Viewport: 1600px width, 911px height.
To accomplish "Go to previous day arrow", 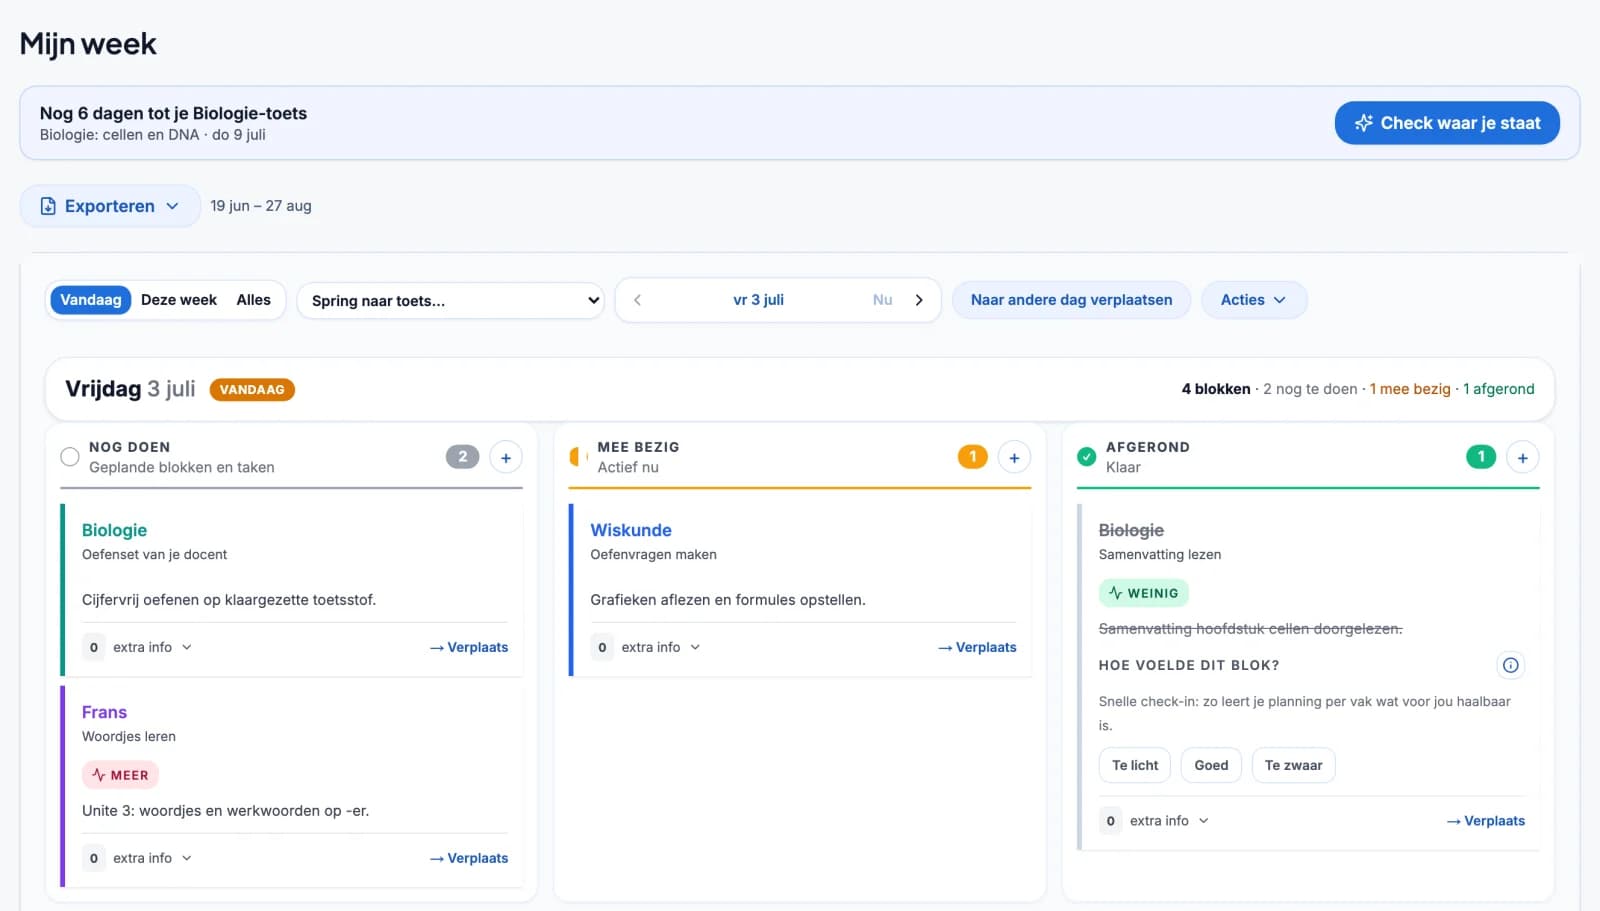I will pos(637,300).
